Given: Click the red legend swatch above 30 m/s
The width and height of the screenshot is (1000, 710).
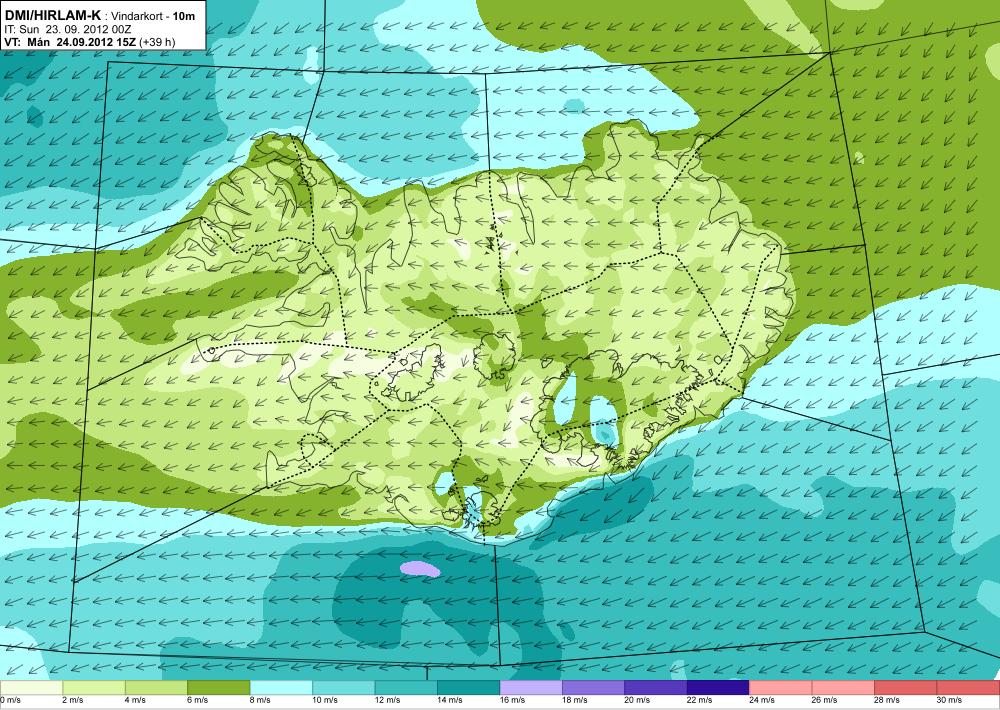Looking at the screenshot, I should click(x=969, y=688).
